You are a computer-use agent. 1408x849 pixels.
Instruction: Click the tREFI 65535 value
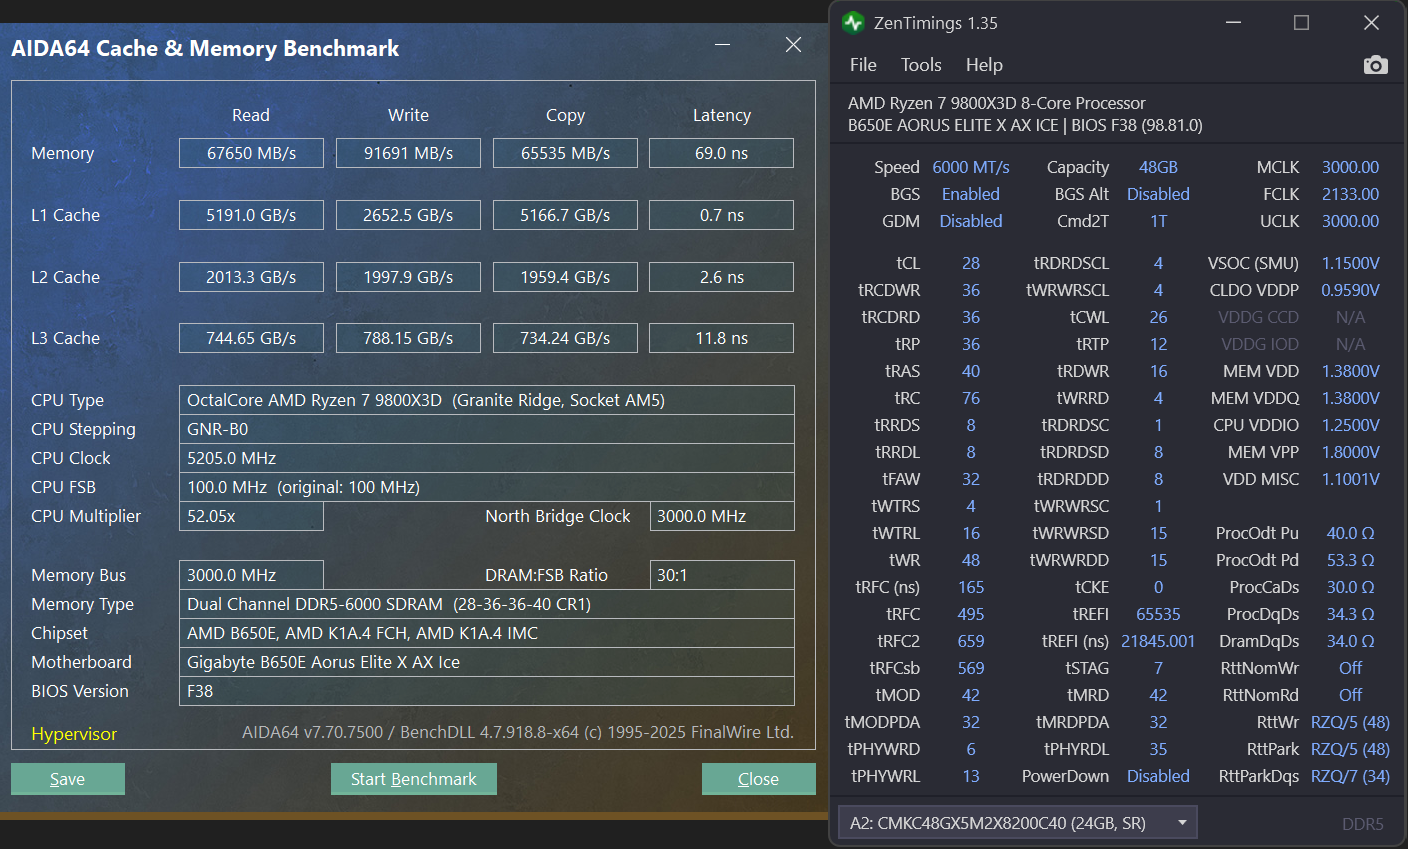coord(1158,614)
